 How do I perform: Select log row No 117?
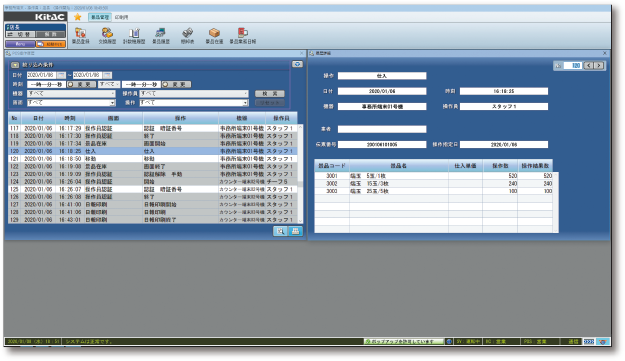click(x=153, y=128)
